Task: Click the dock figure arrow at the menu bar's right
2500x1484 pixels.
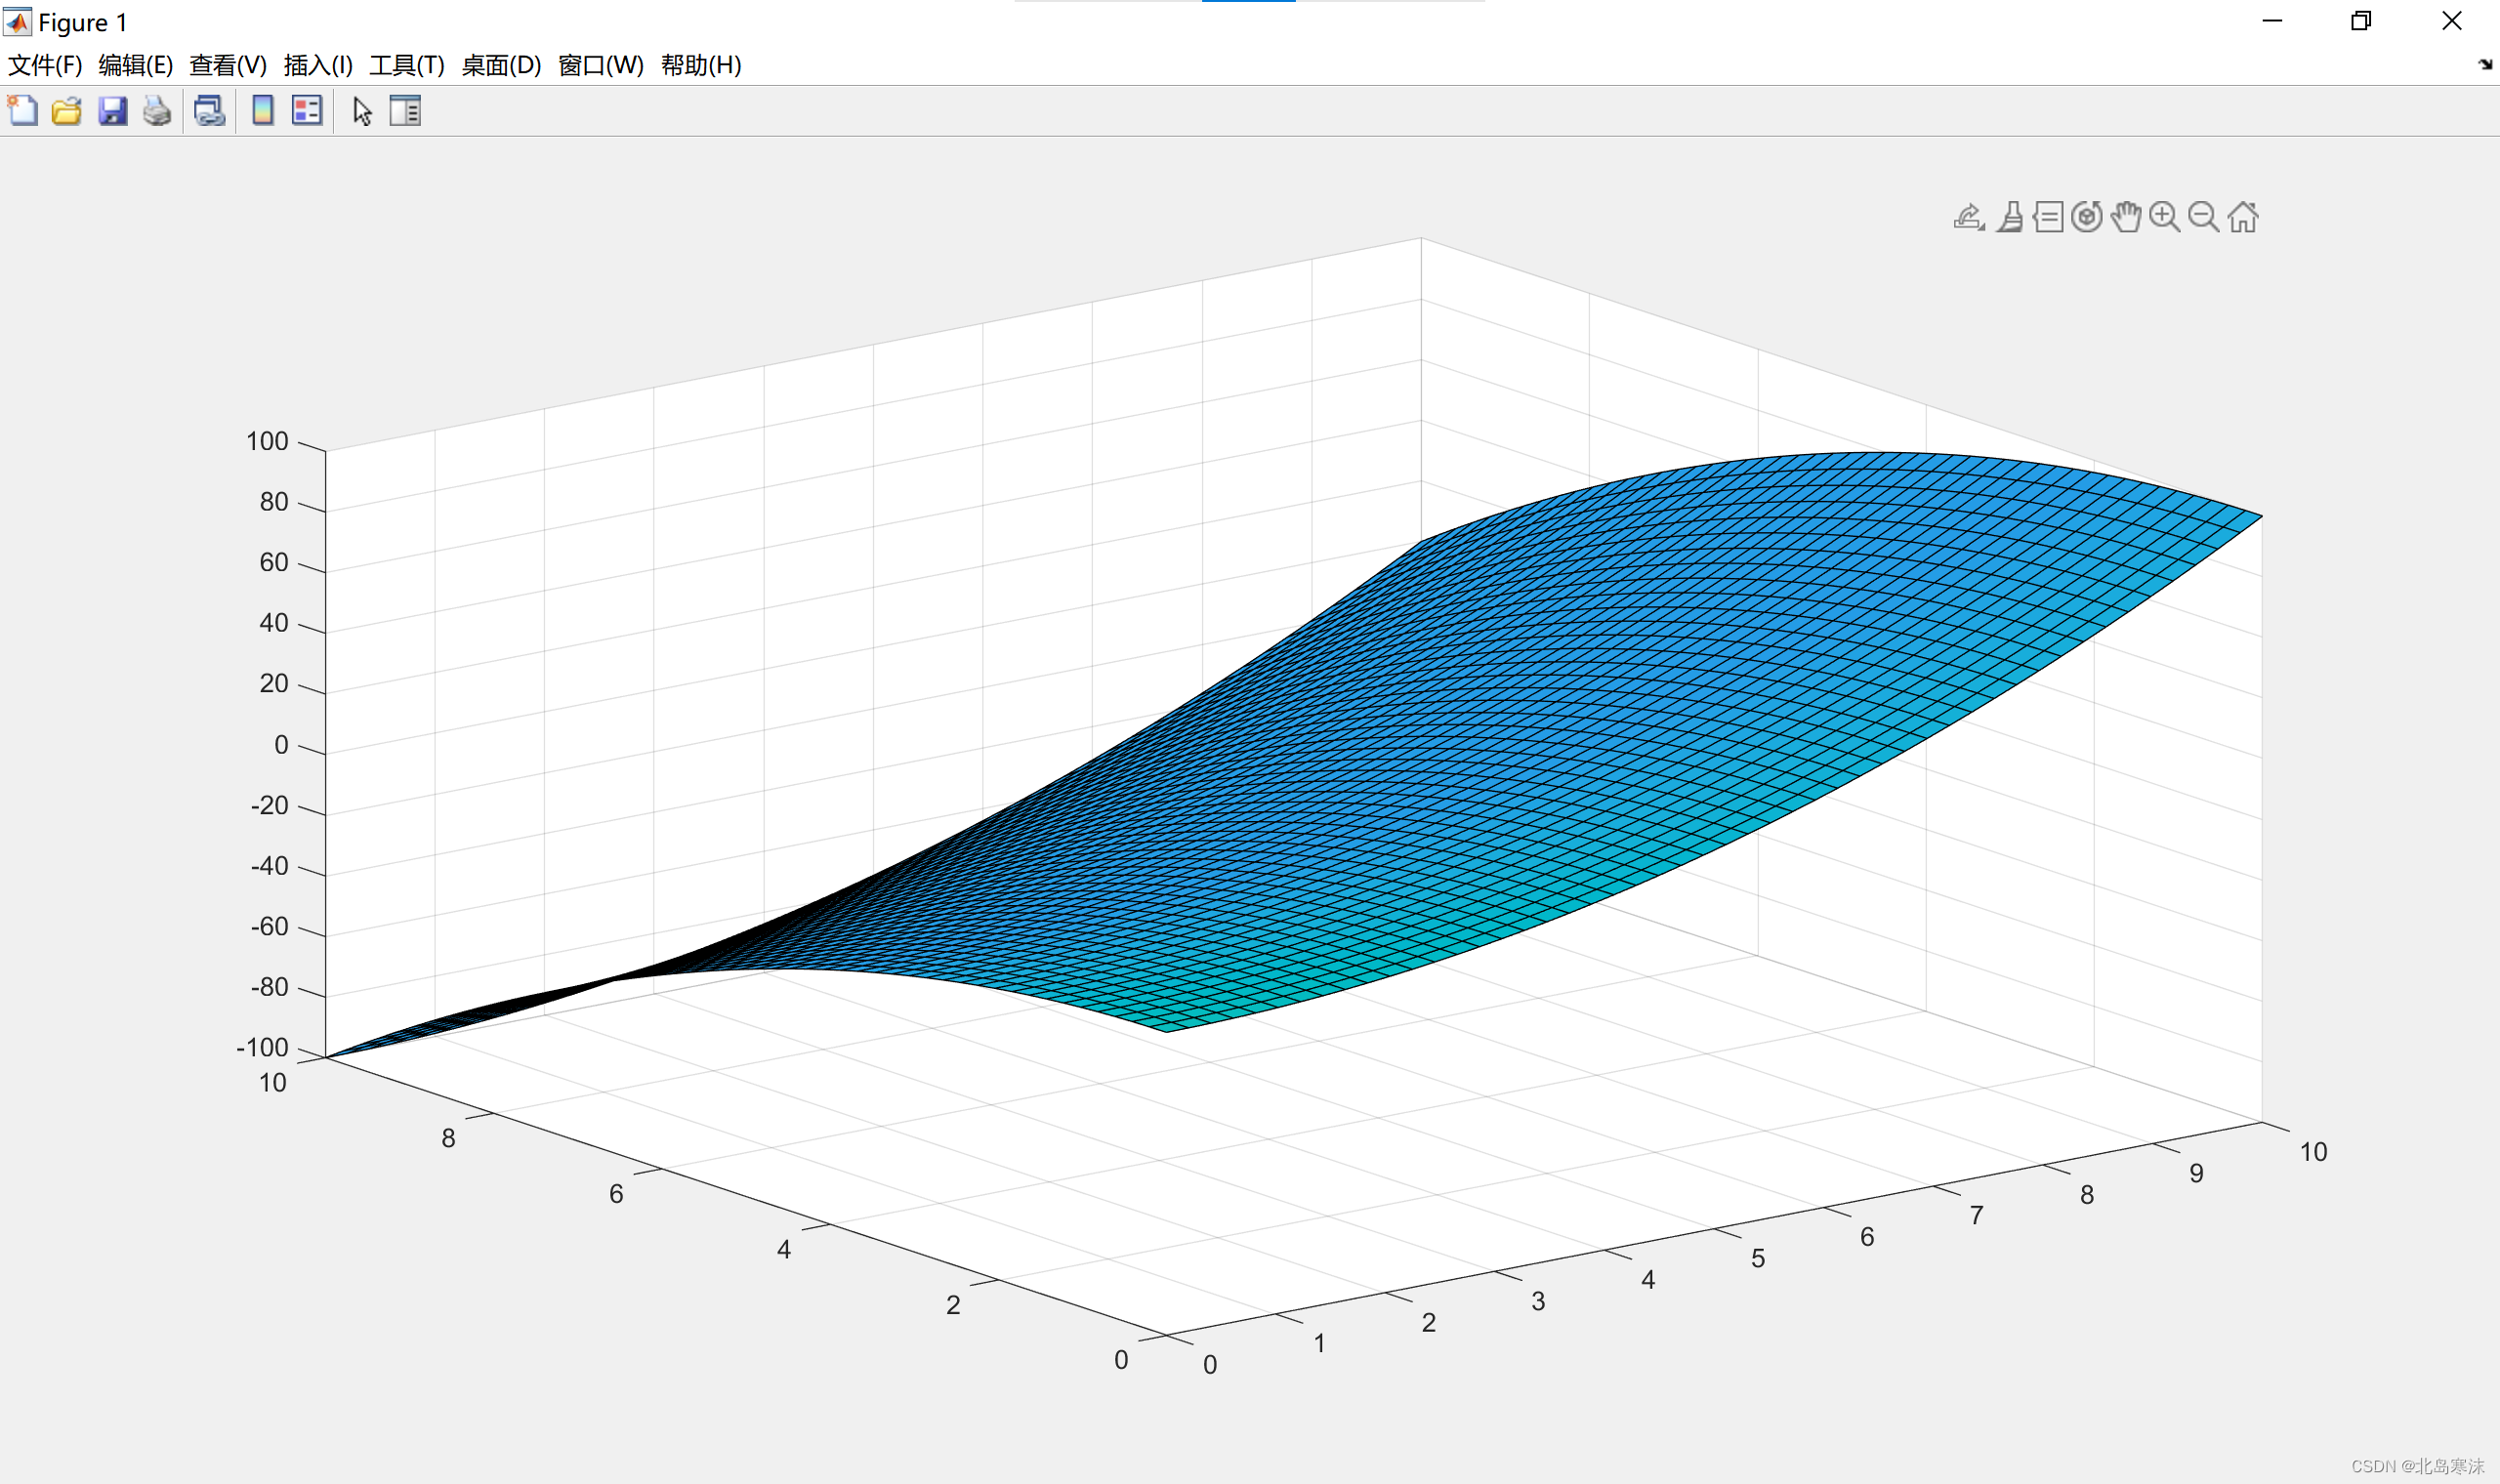Action: coord(2485,65)
